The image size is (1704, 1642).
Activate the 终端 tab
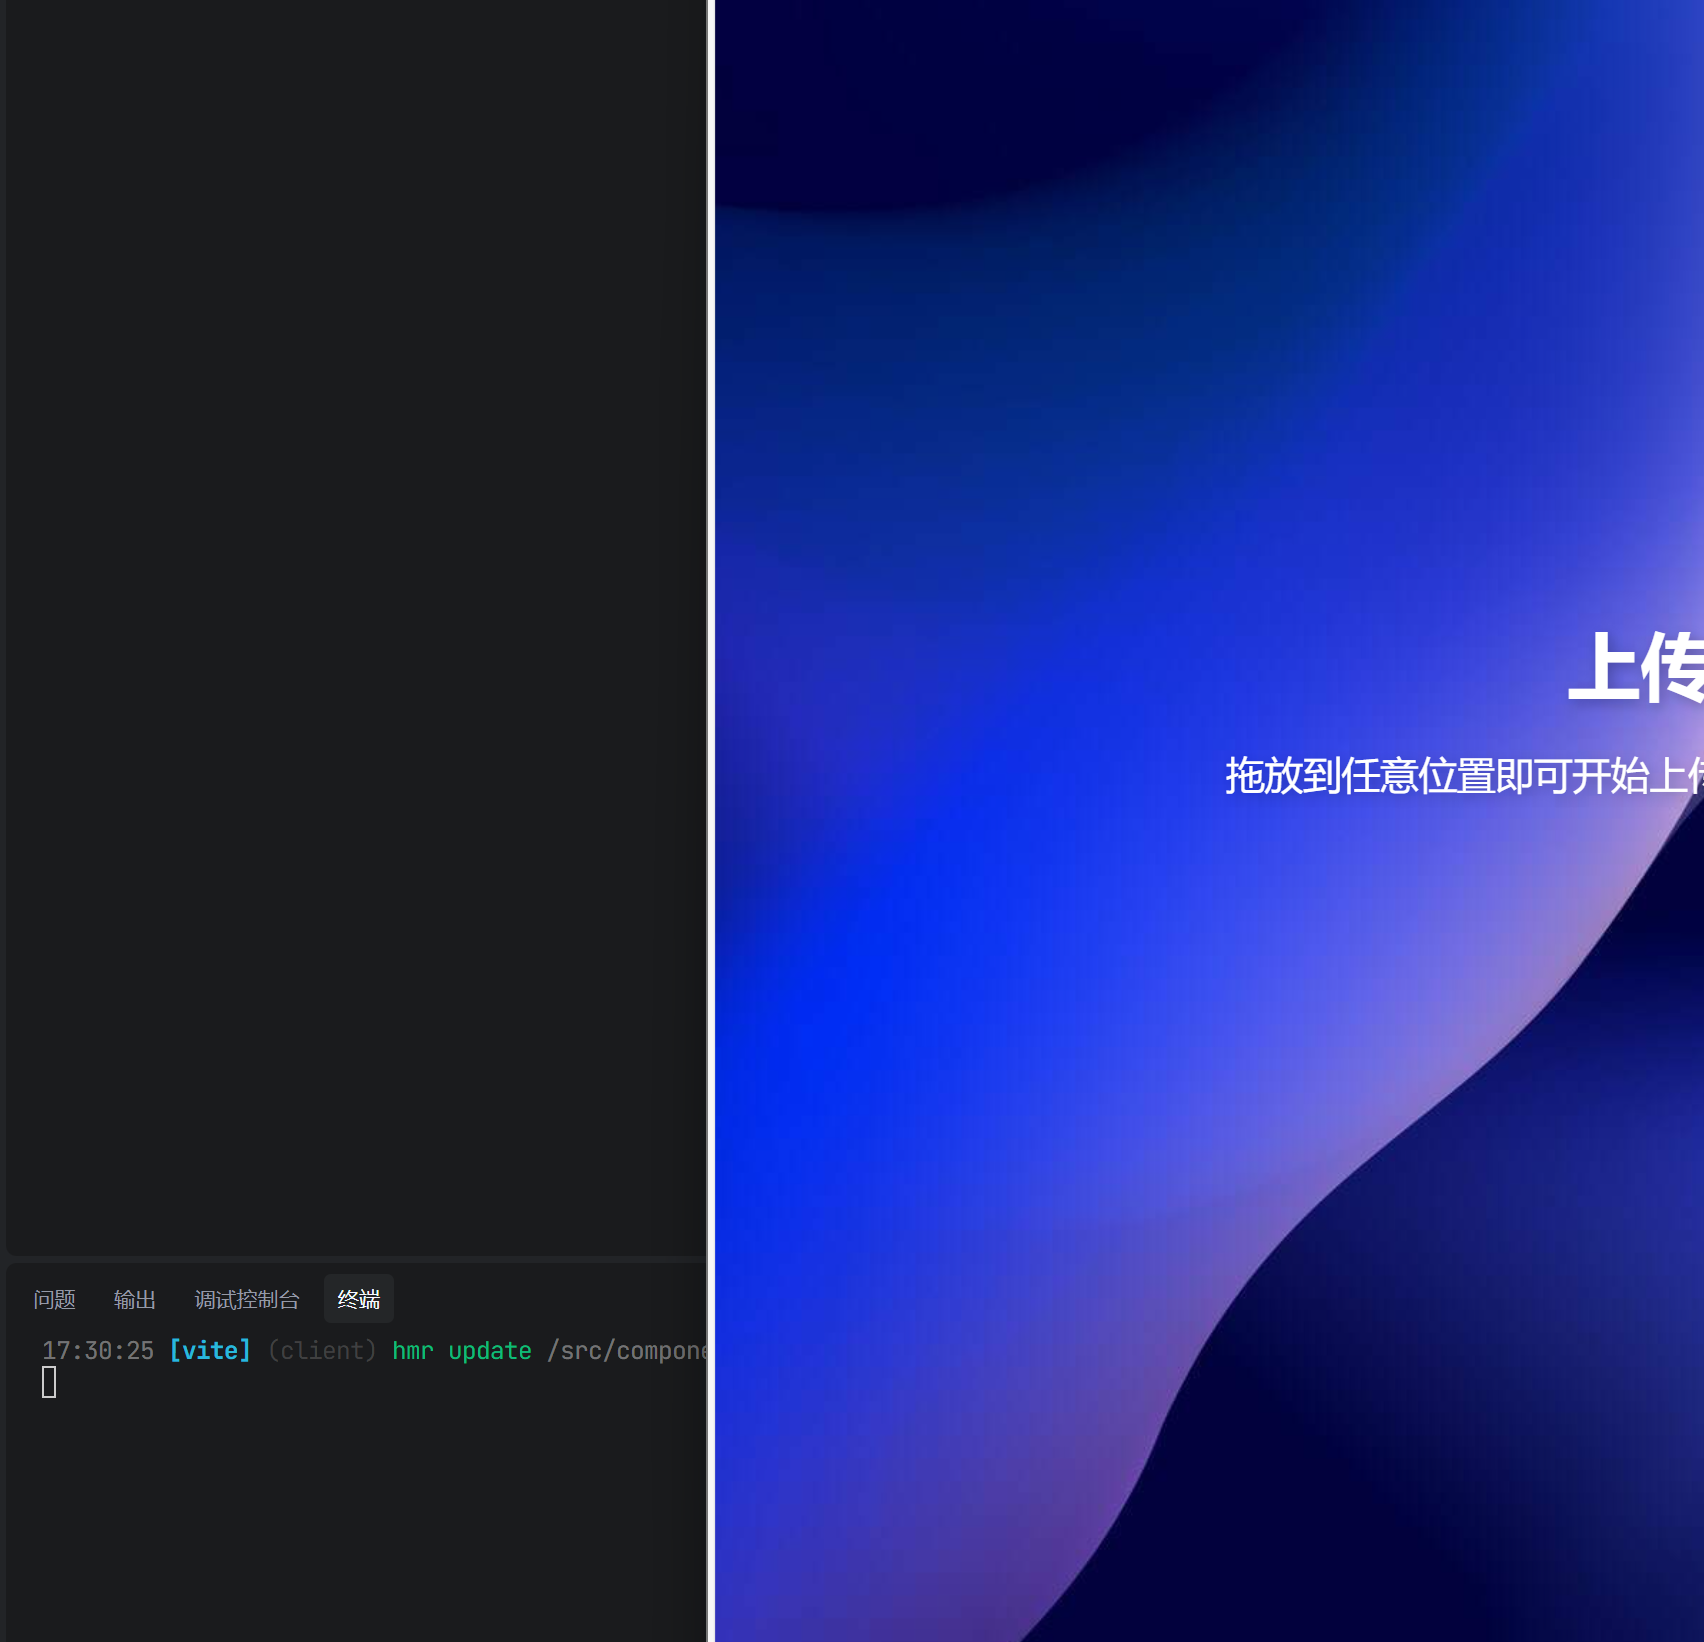[x=358, y=1299]
